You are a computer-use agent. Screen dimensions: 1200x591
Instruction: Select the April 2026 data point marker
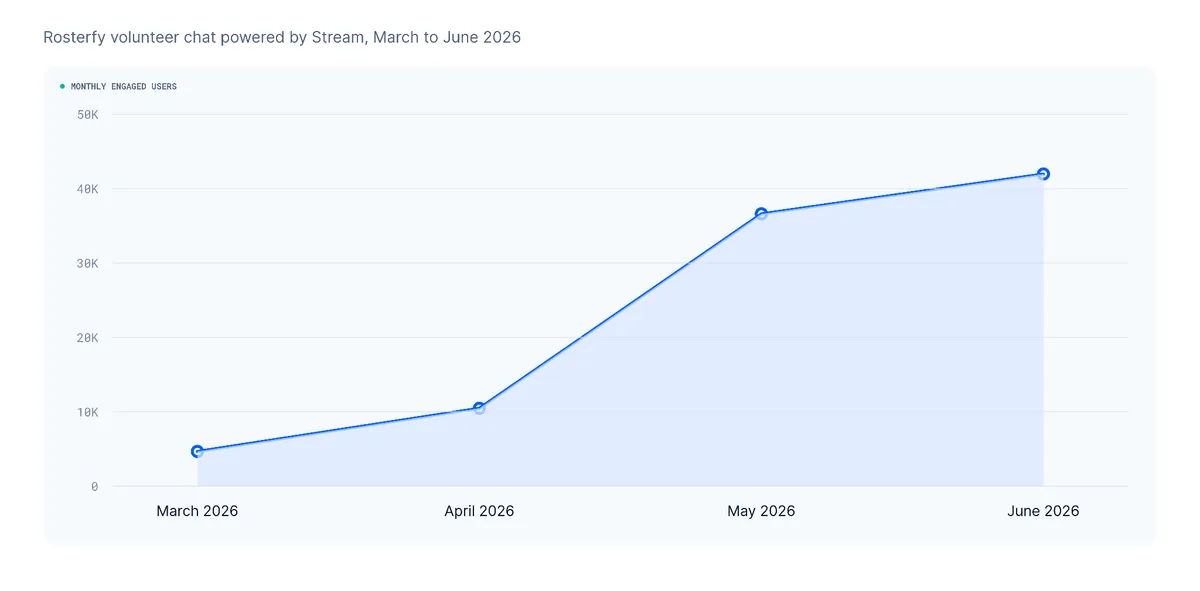point(479,408)
